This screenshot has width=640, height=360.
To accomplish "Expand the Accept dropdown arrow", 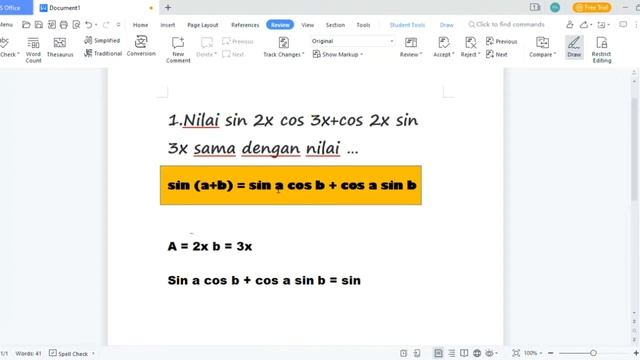I will click(x=453, y=54).
